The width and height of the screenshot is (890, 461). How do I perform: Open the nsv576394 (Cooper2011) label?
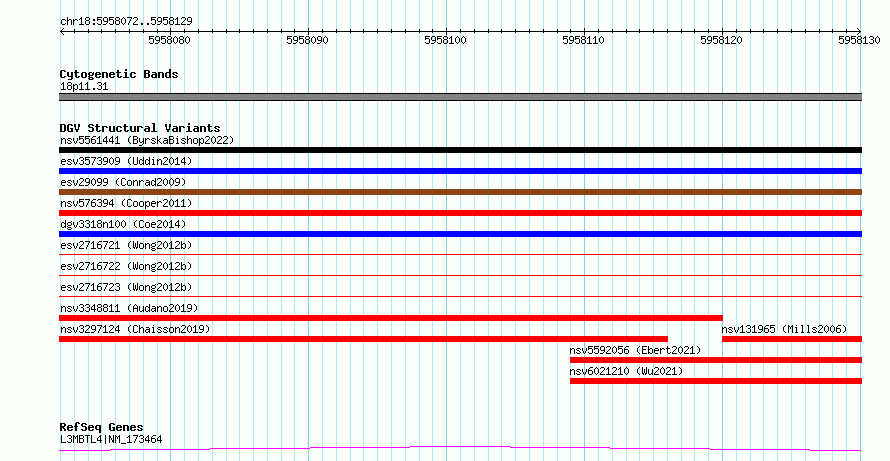pyautogui.click(x=126, y=203)
